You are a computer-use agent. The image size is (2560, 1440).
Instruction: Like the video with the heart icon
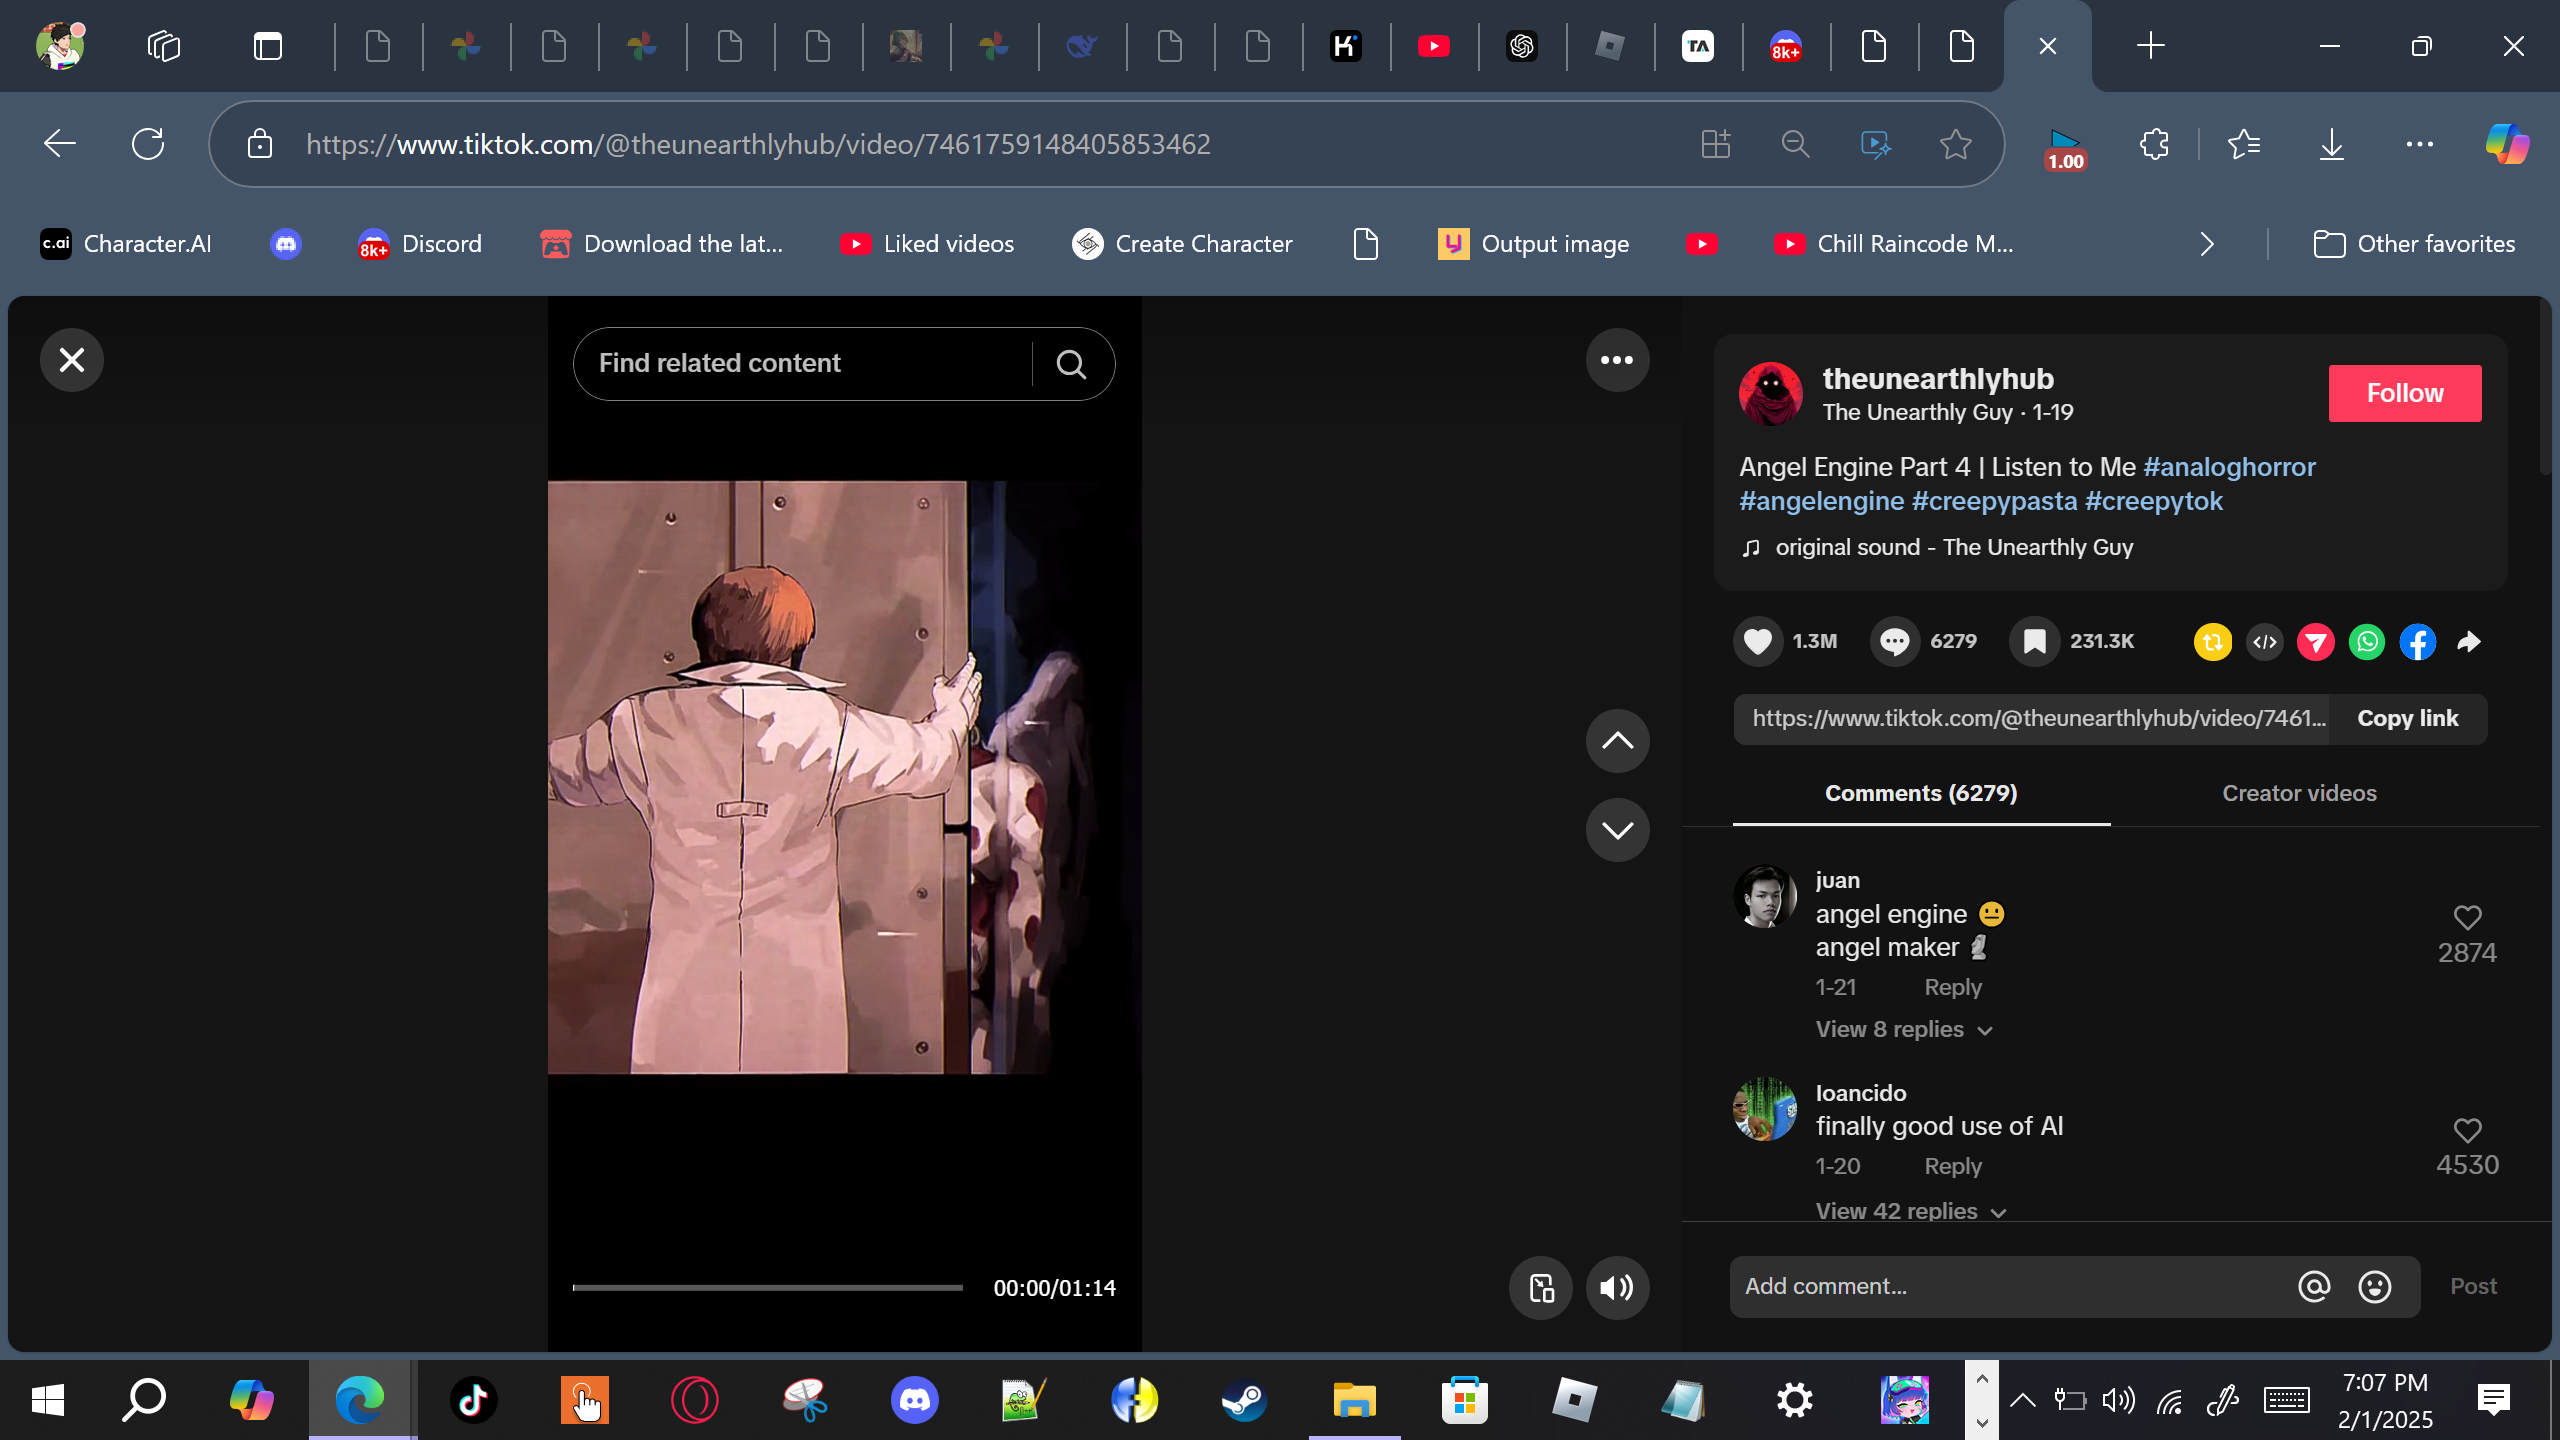click(x=1757, y=641)
